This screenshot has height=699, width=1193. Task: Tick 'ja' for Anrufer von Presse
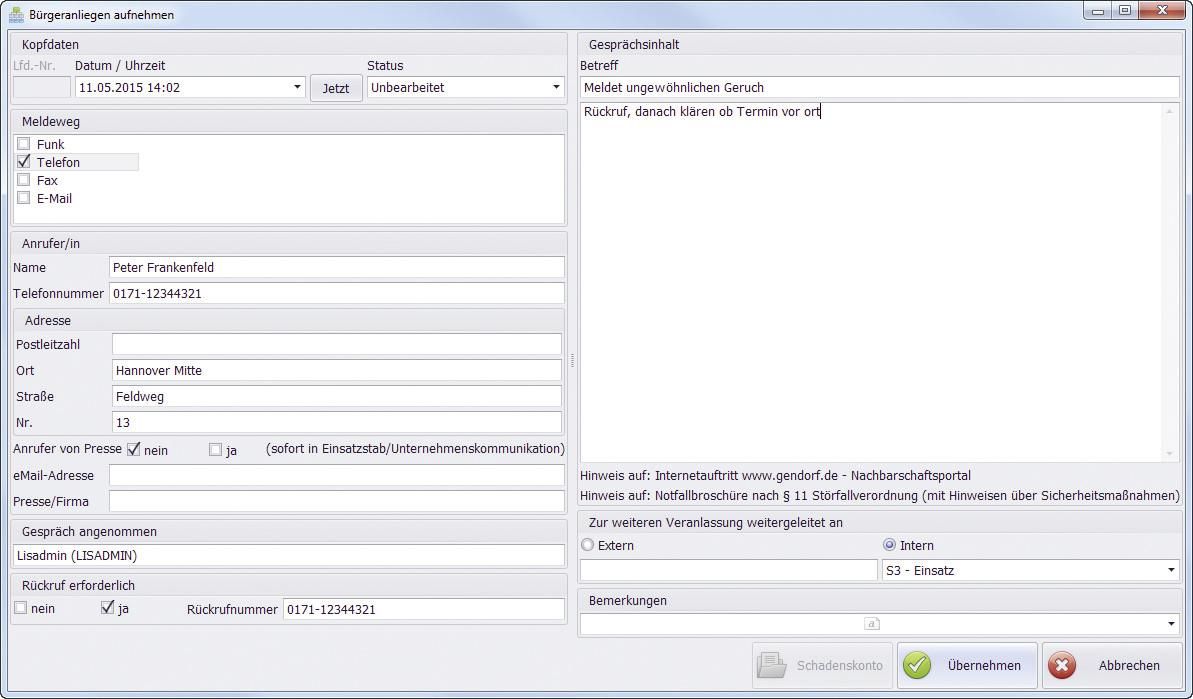(x=215, y=450)
